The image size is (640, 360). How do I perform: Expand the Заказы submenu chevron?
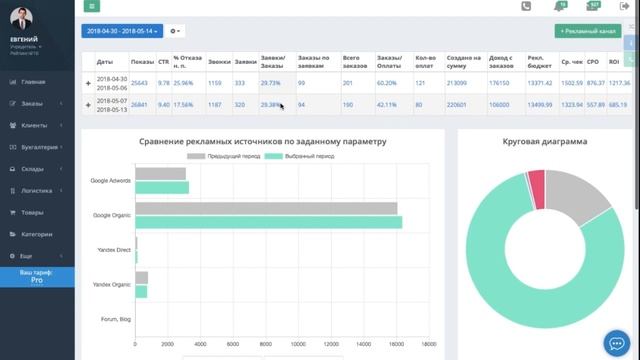(61, 104)
